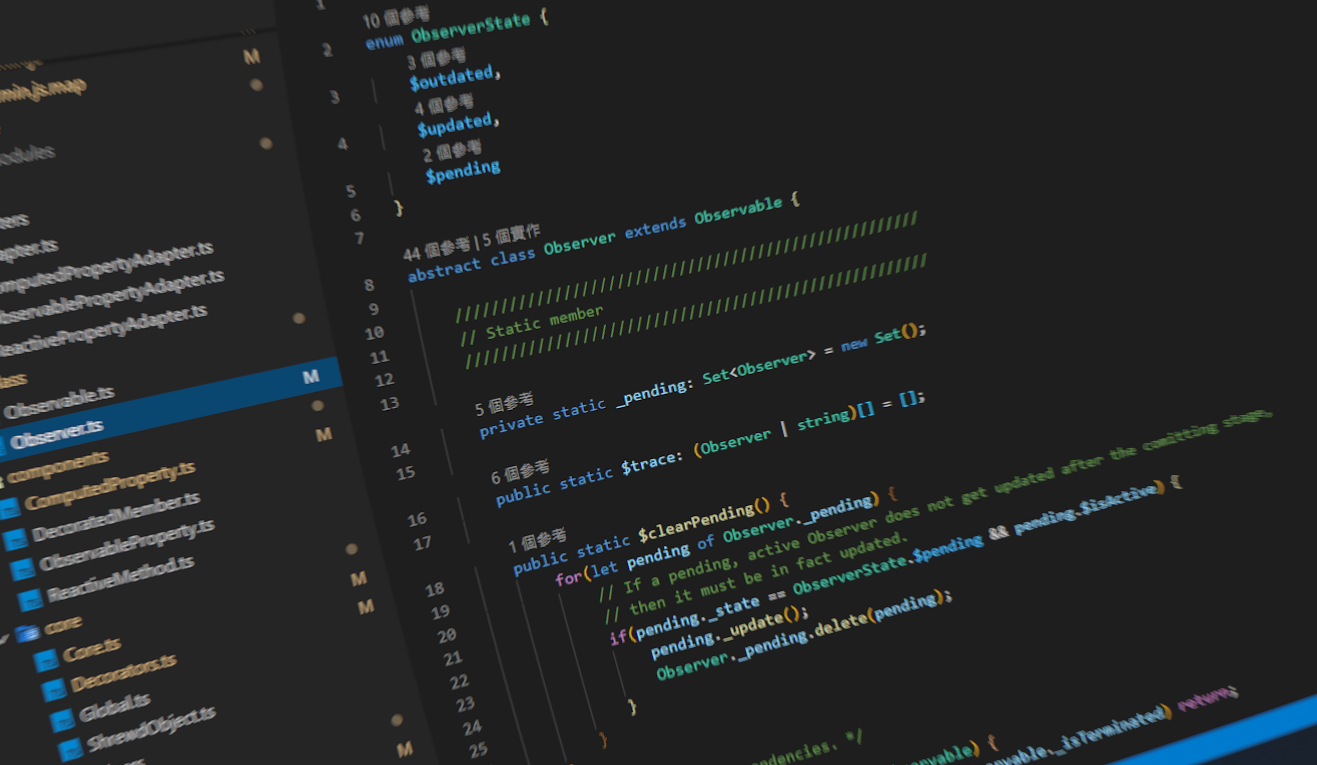1317x765 pixels.
Task: Click the TypeScript icon beside ShrewdObject.ts
Action: (70, 749)
